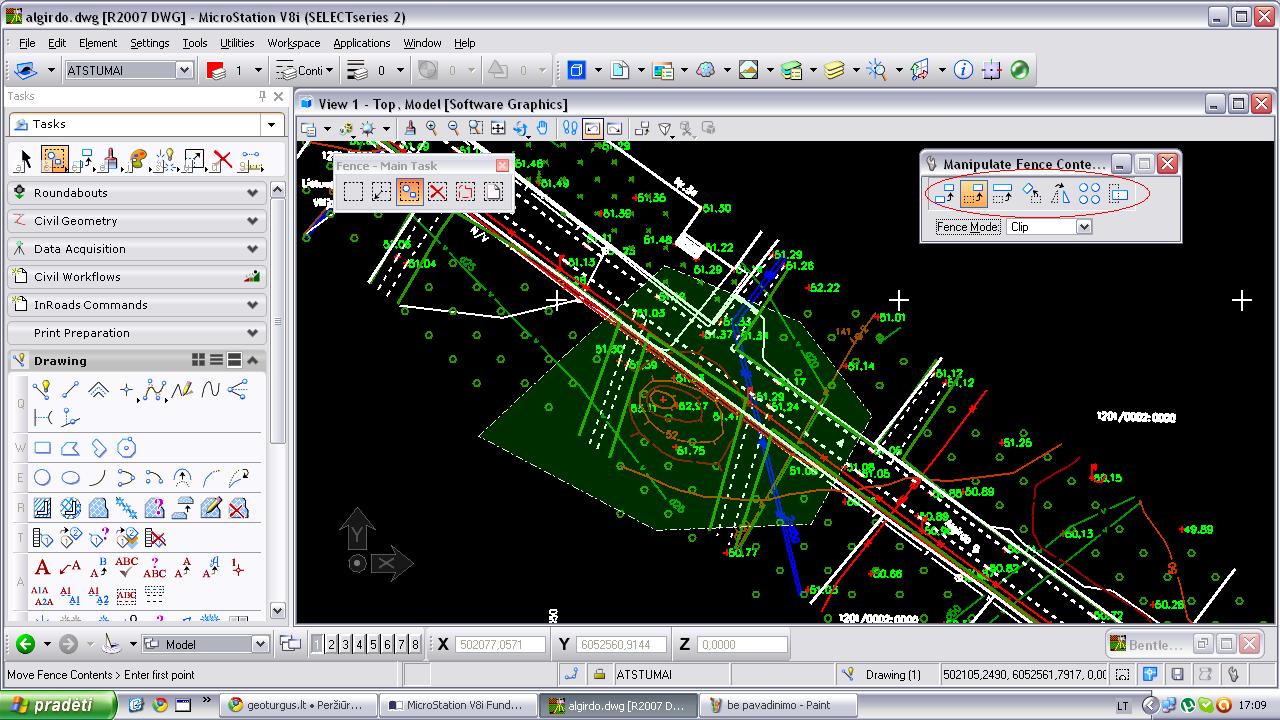1280x720 pixels.
Task: Click the Zoom Out magnifier in View 1
Action: (453, 128)
